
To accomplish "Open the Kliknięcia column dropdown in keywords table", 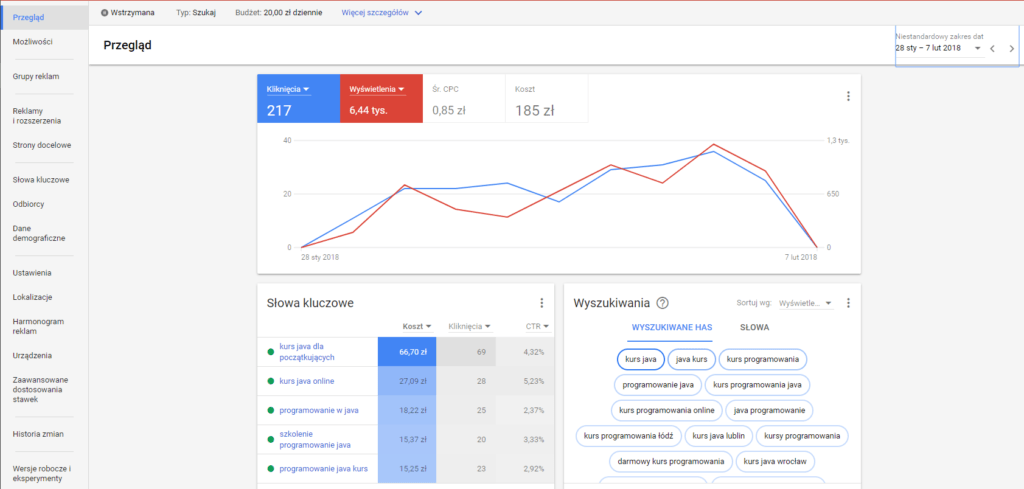I will [x=470, y=326].
